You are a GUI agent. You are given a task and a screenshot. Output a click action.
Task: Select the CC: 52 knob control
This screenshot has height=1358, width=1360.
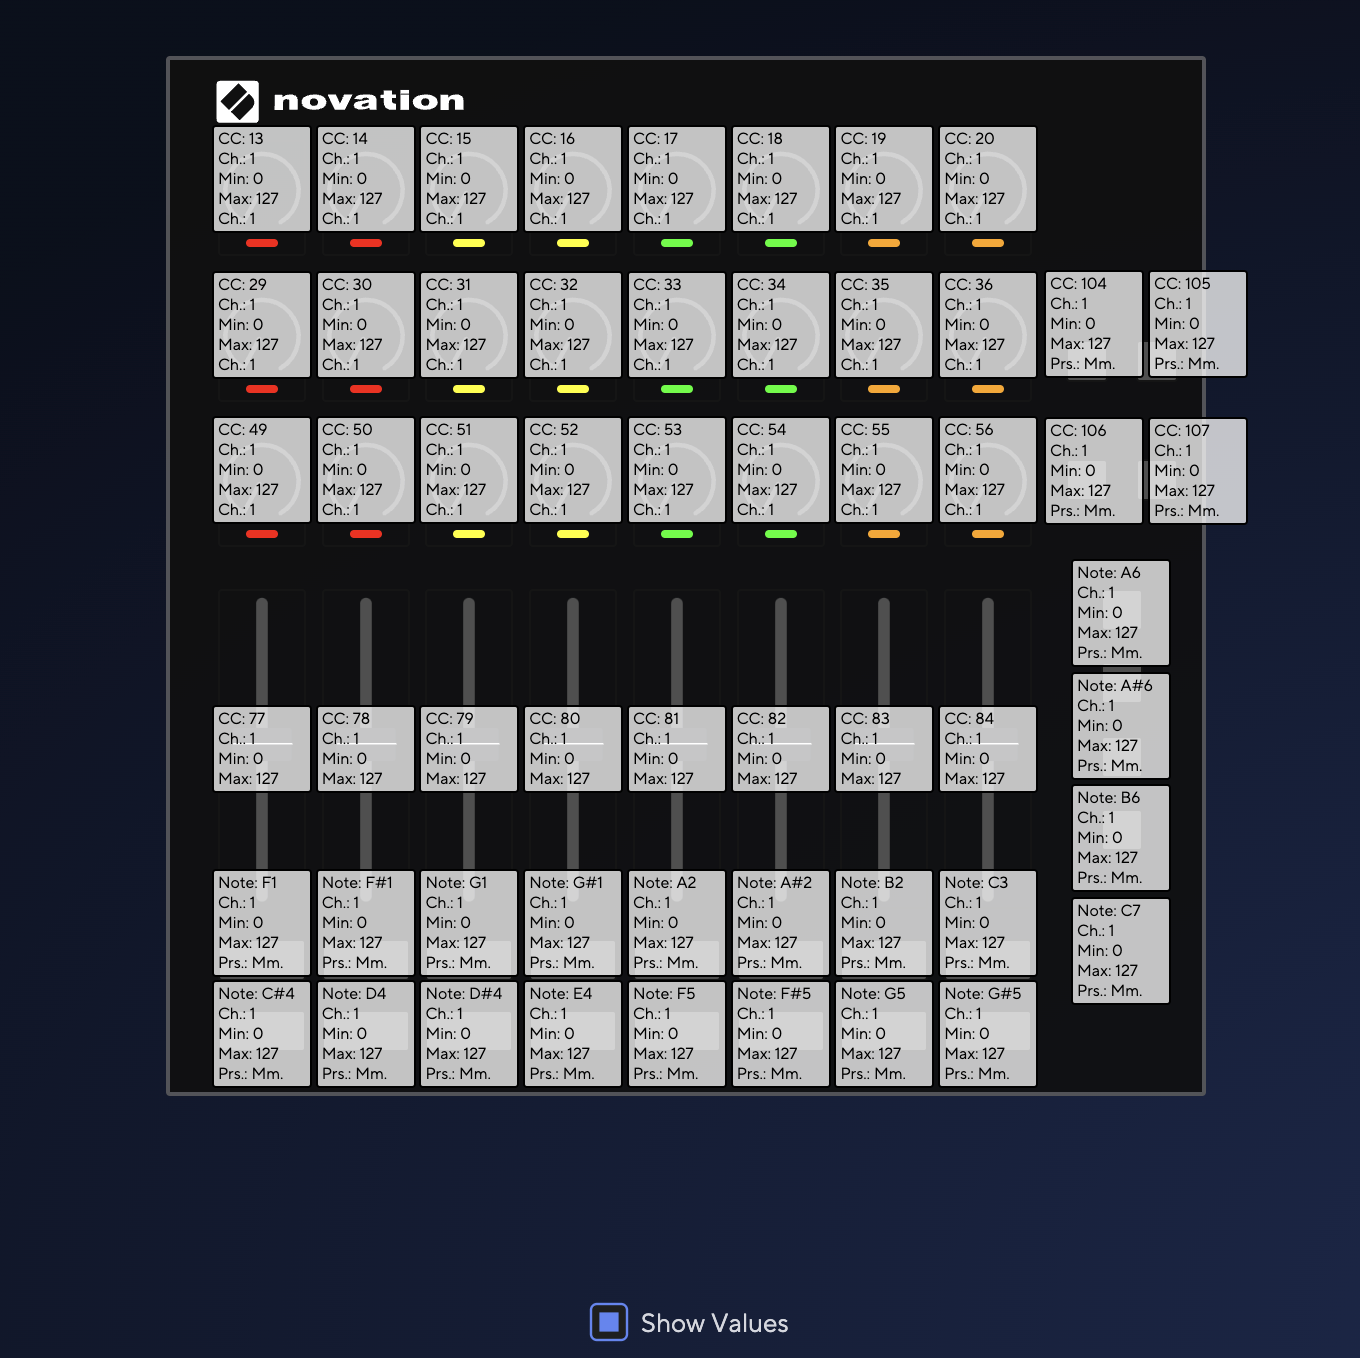pos(573,470)
